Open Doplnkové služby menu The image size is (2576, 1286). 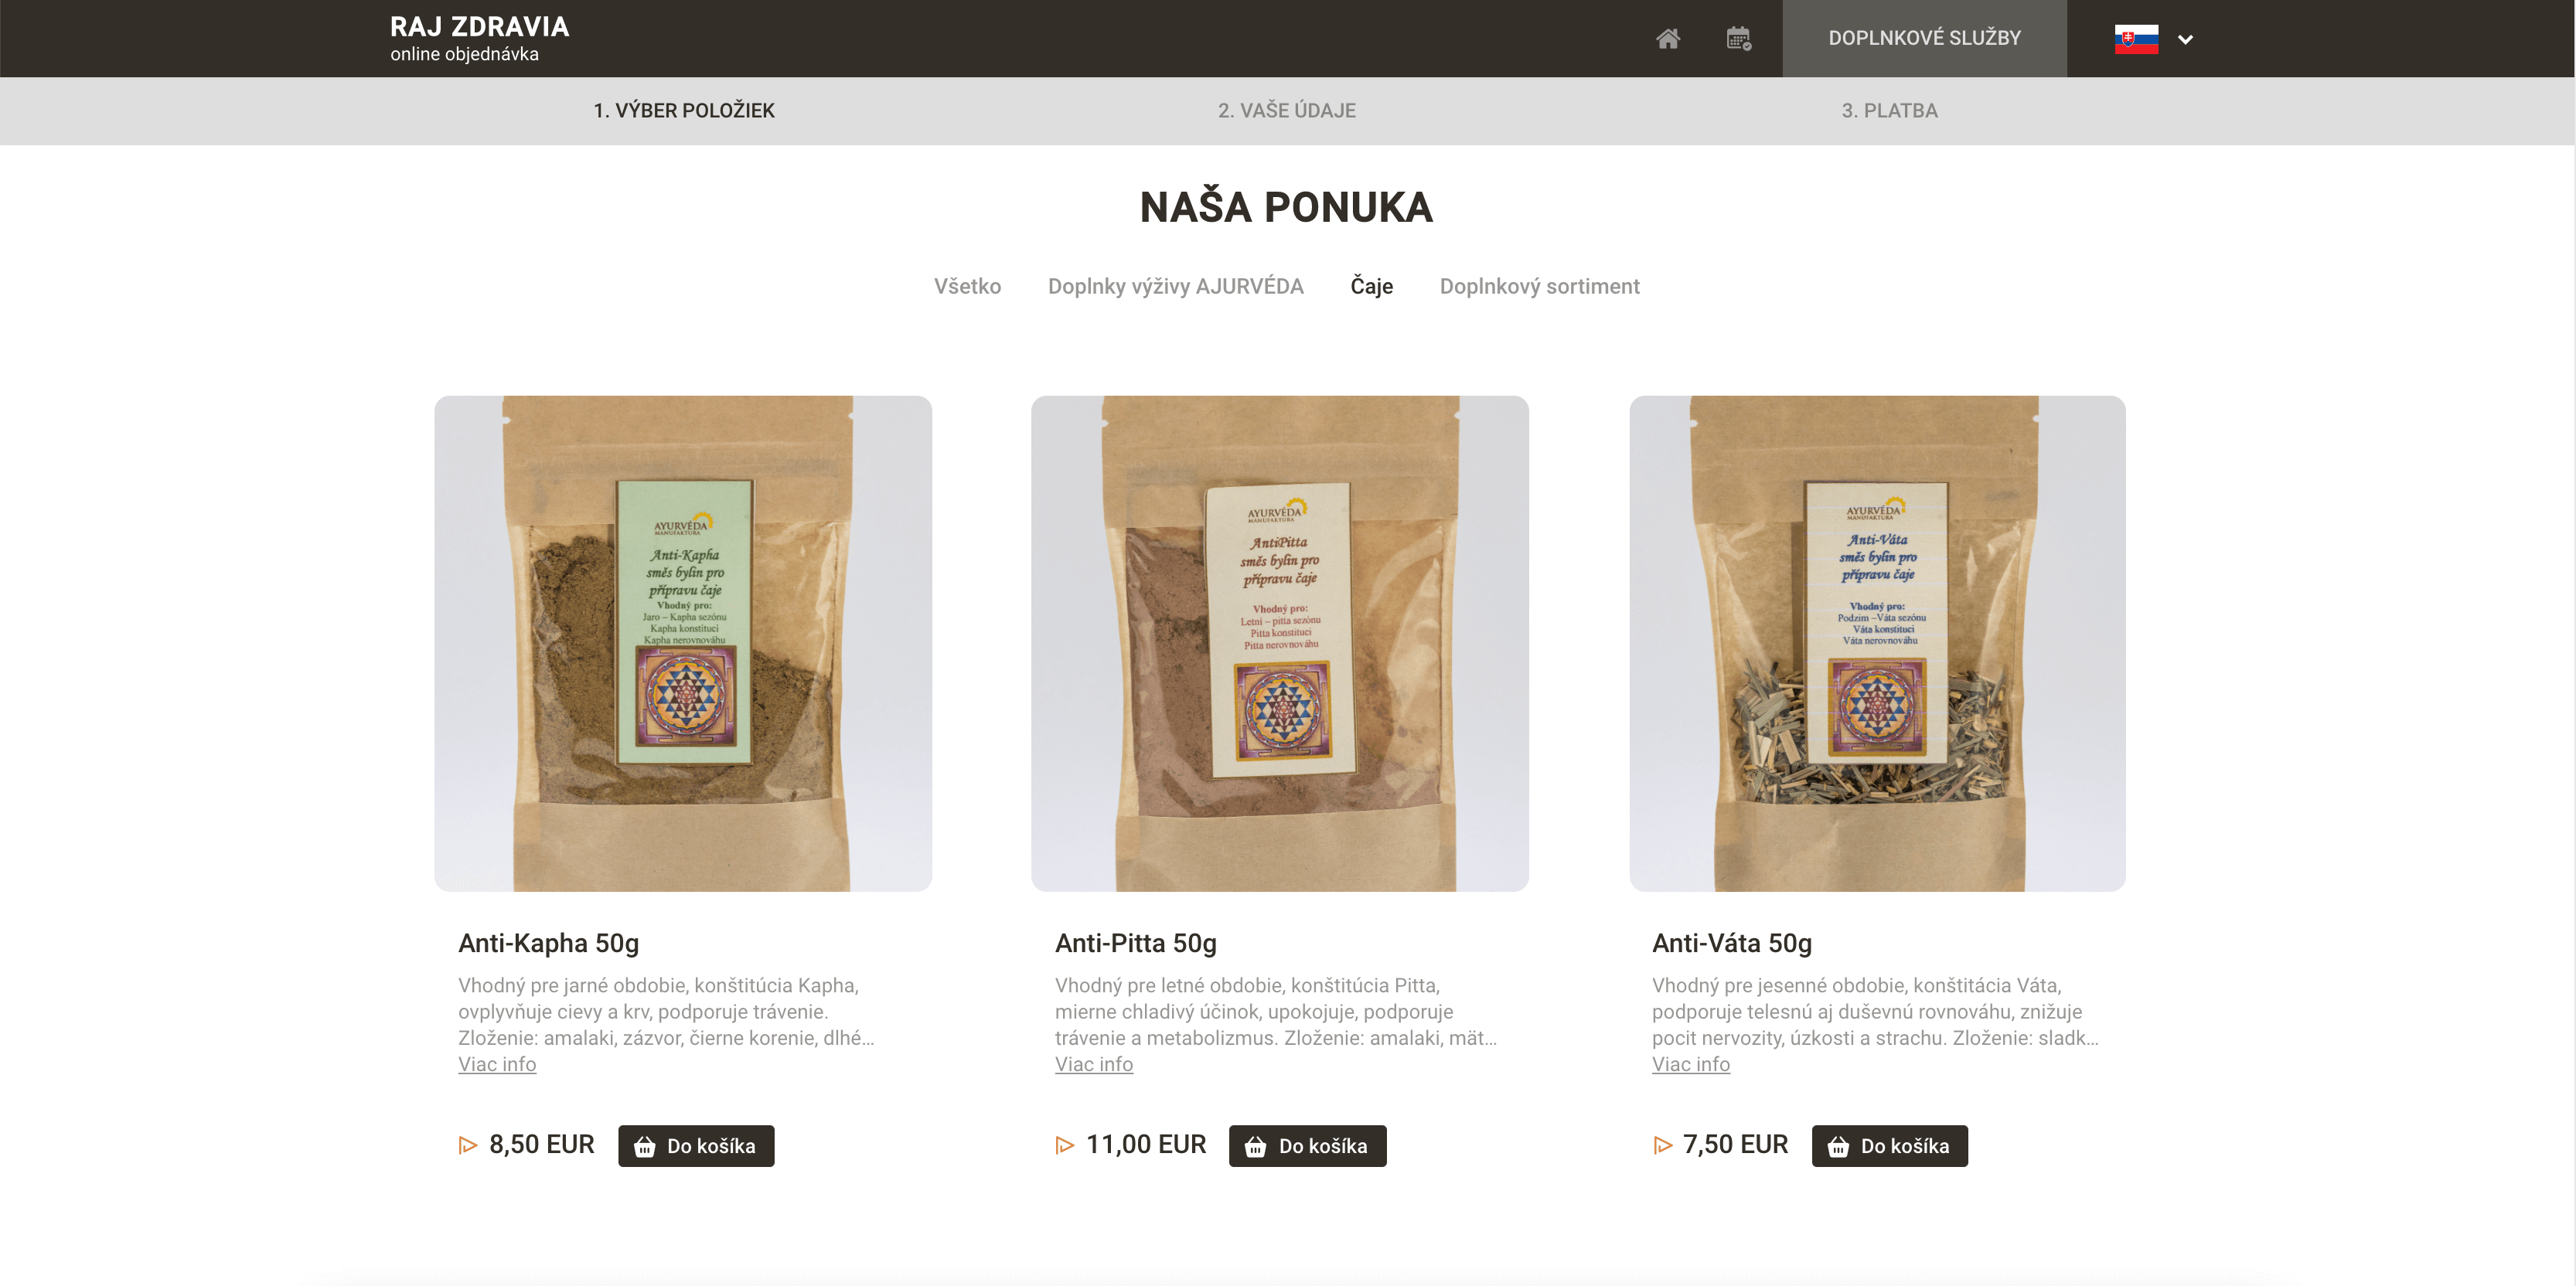point(1924,38)
